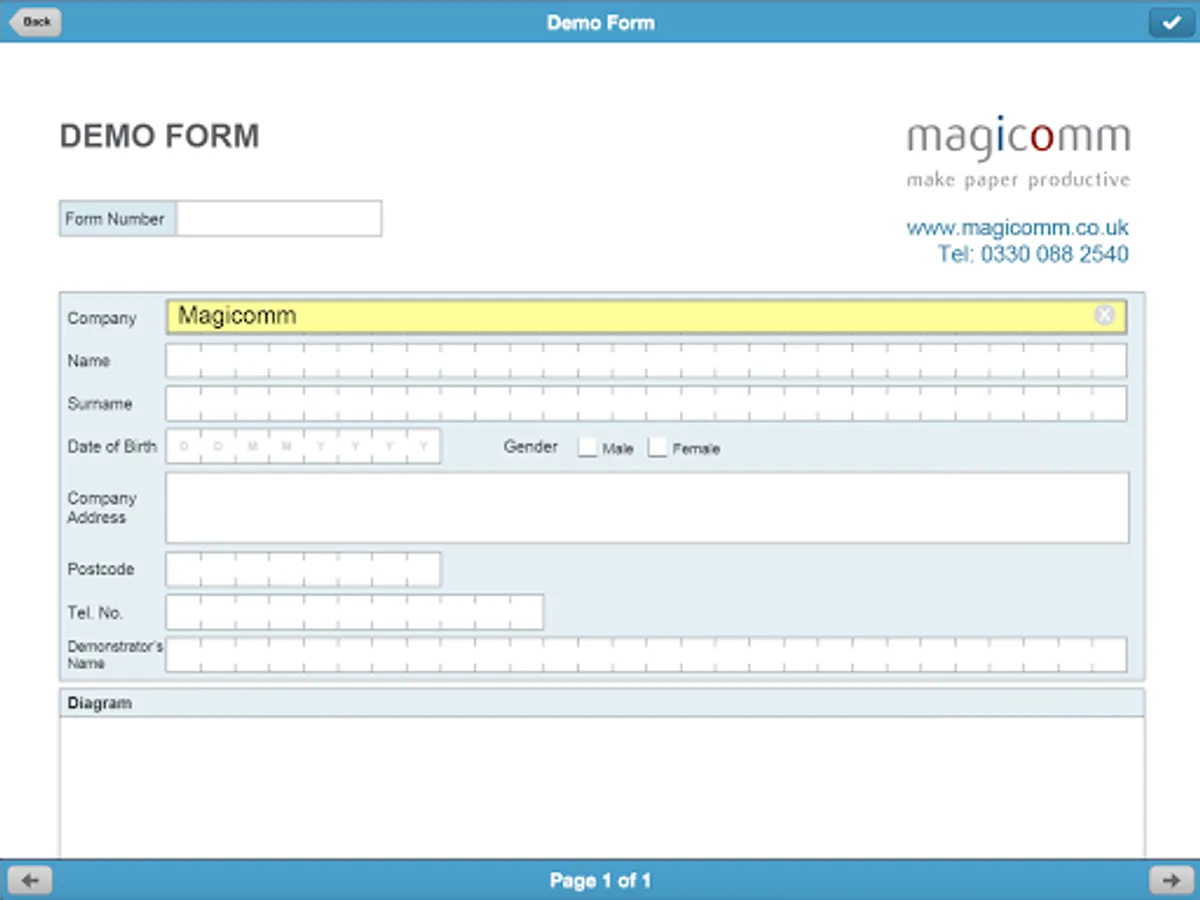Select the Date of Birth field
The image size is (1200, 900).
303,446
